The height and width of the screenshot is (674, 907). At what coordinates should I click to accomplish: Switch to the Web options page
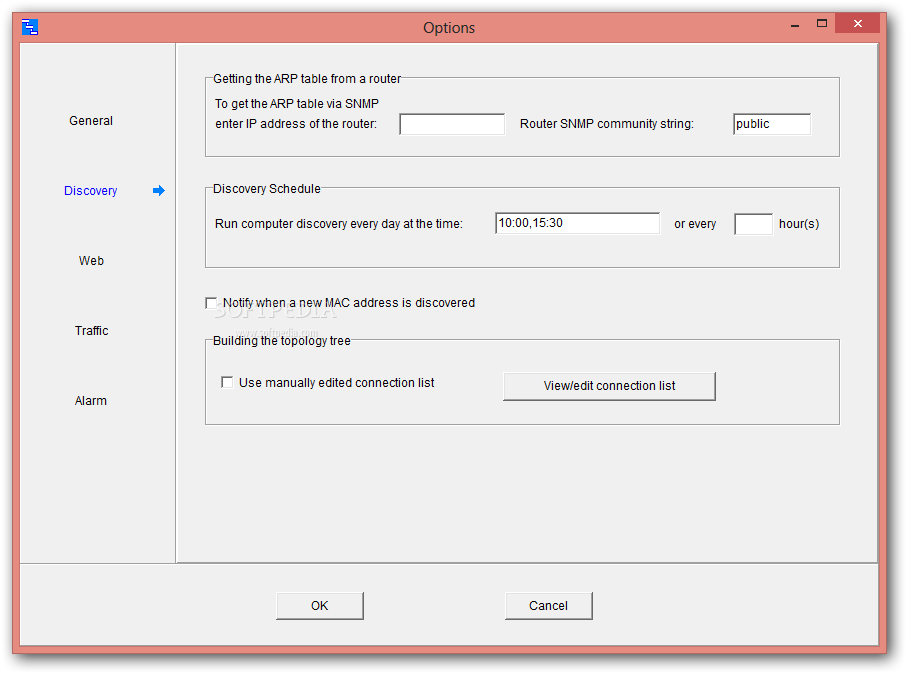pyautogui.click(x=91, y=261)
